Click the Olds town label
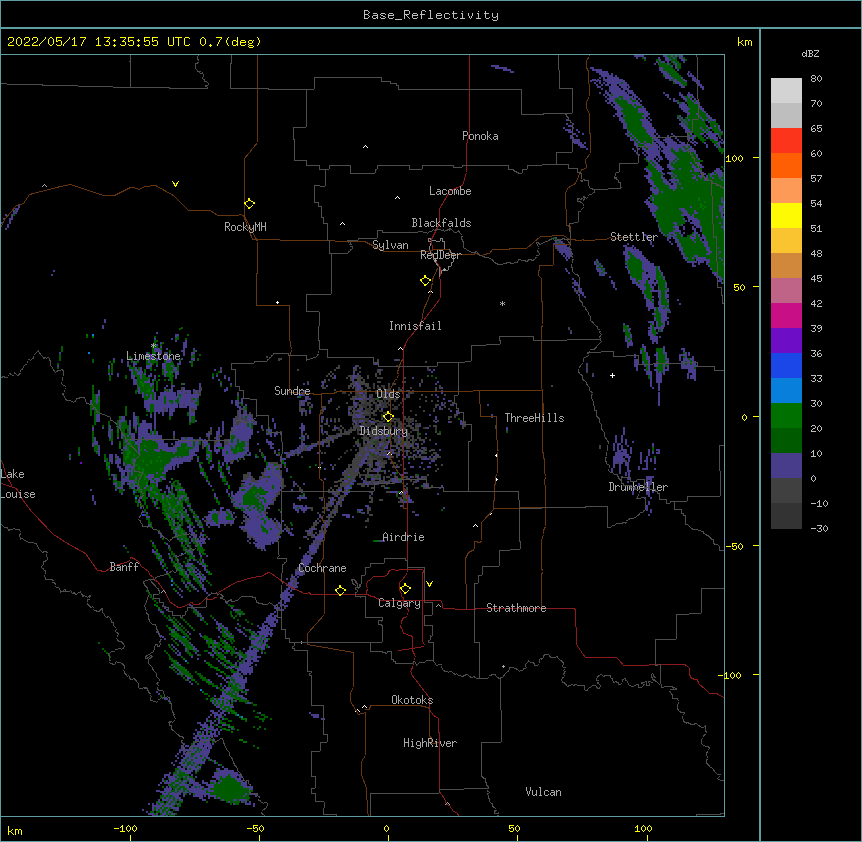This screenshot has height=842, width=862. [388, 394]
